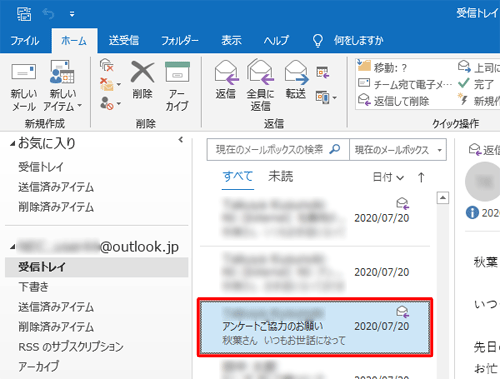Select 受信トレイ under the outlook.jp account
Screen dimensions: 500x379
[97, 267]
